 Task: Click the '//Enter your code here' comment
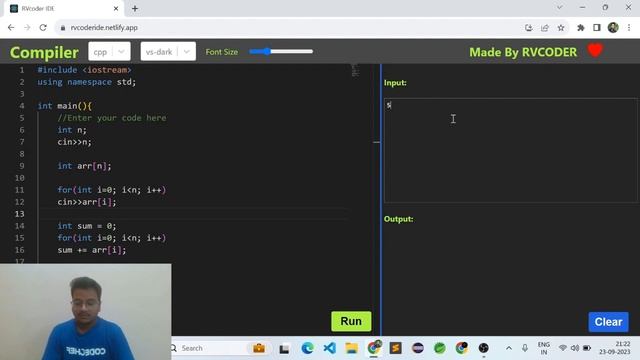point(112,118)
